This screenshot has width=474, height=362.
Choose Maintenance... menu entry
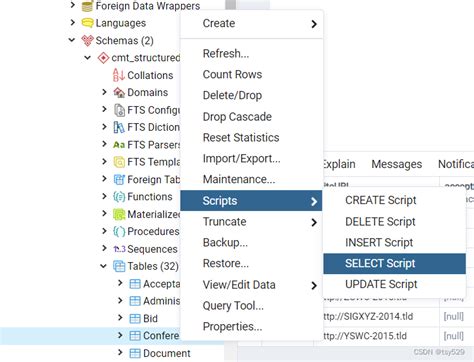tap(251, 179)
